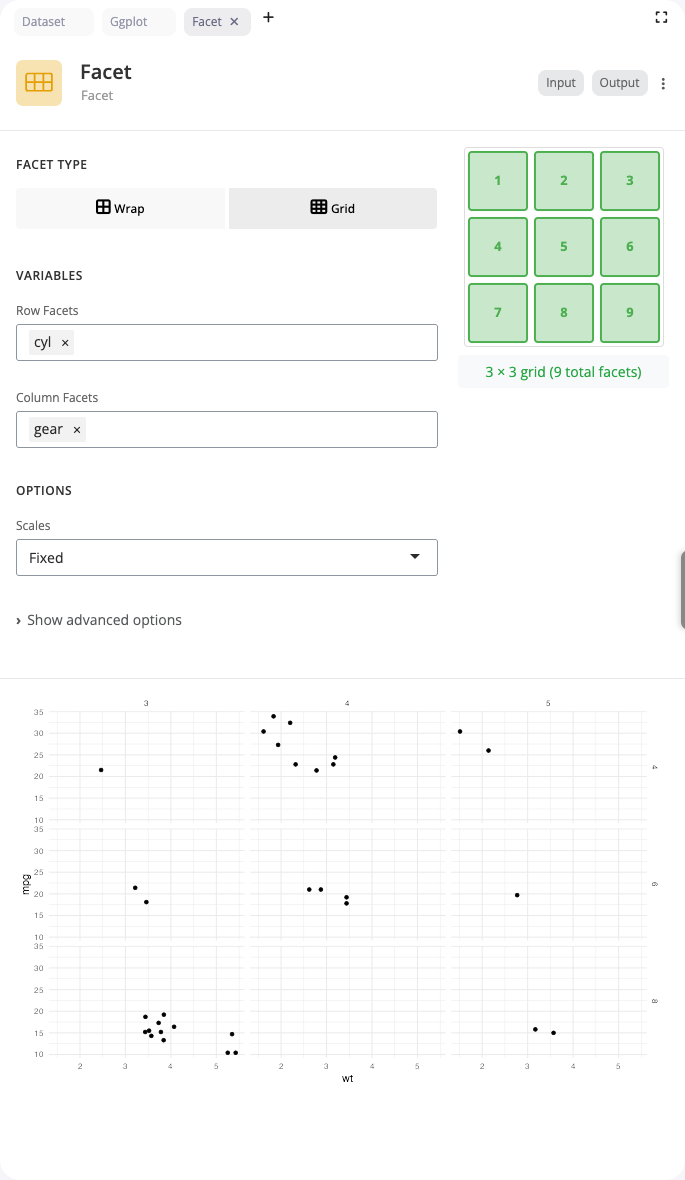Switch the facet type to Wrap
Image resolution: width=685 pixels, height=1180 pixels.
[x=120, y=208]
